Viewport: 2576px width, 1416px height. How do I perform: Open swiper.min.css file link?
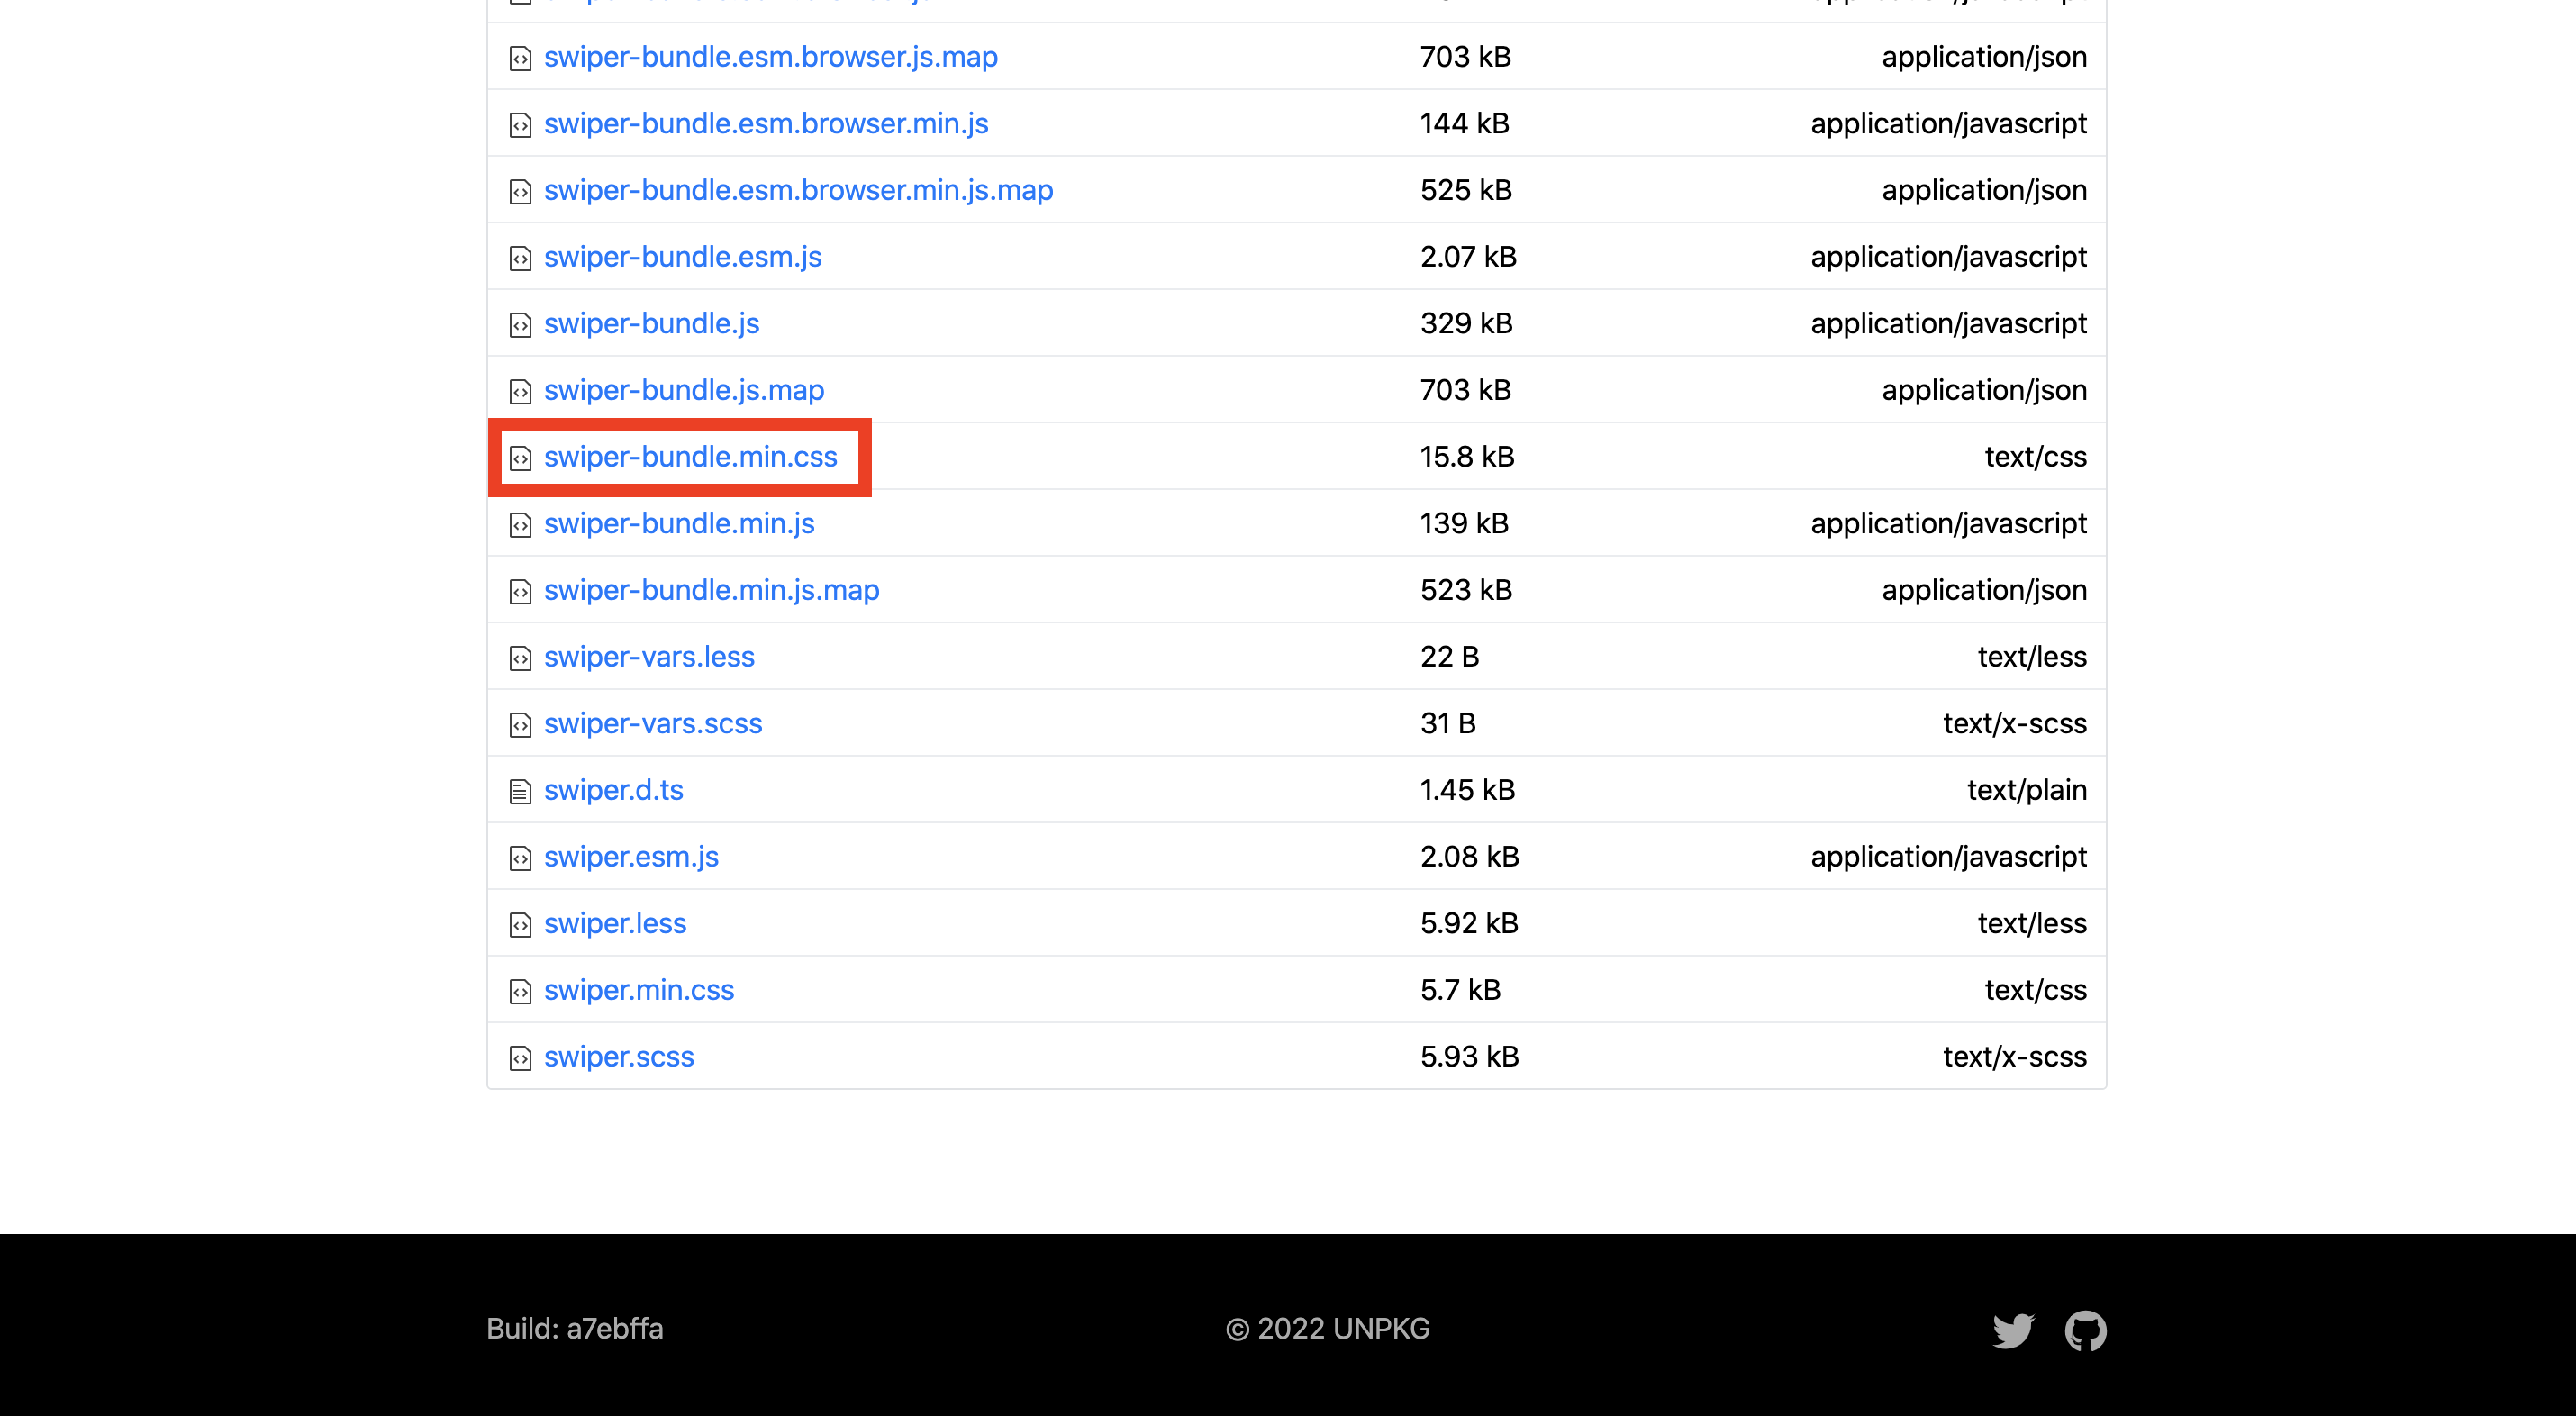(x=639, y=990)
